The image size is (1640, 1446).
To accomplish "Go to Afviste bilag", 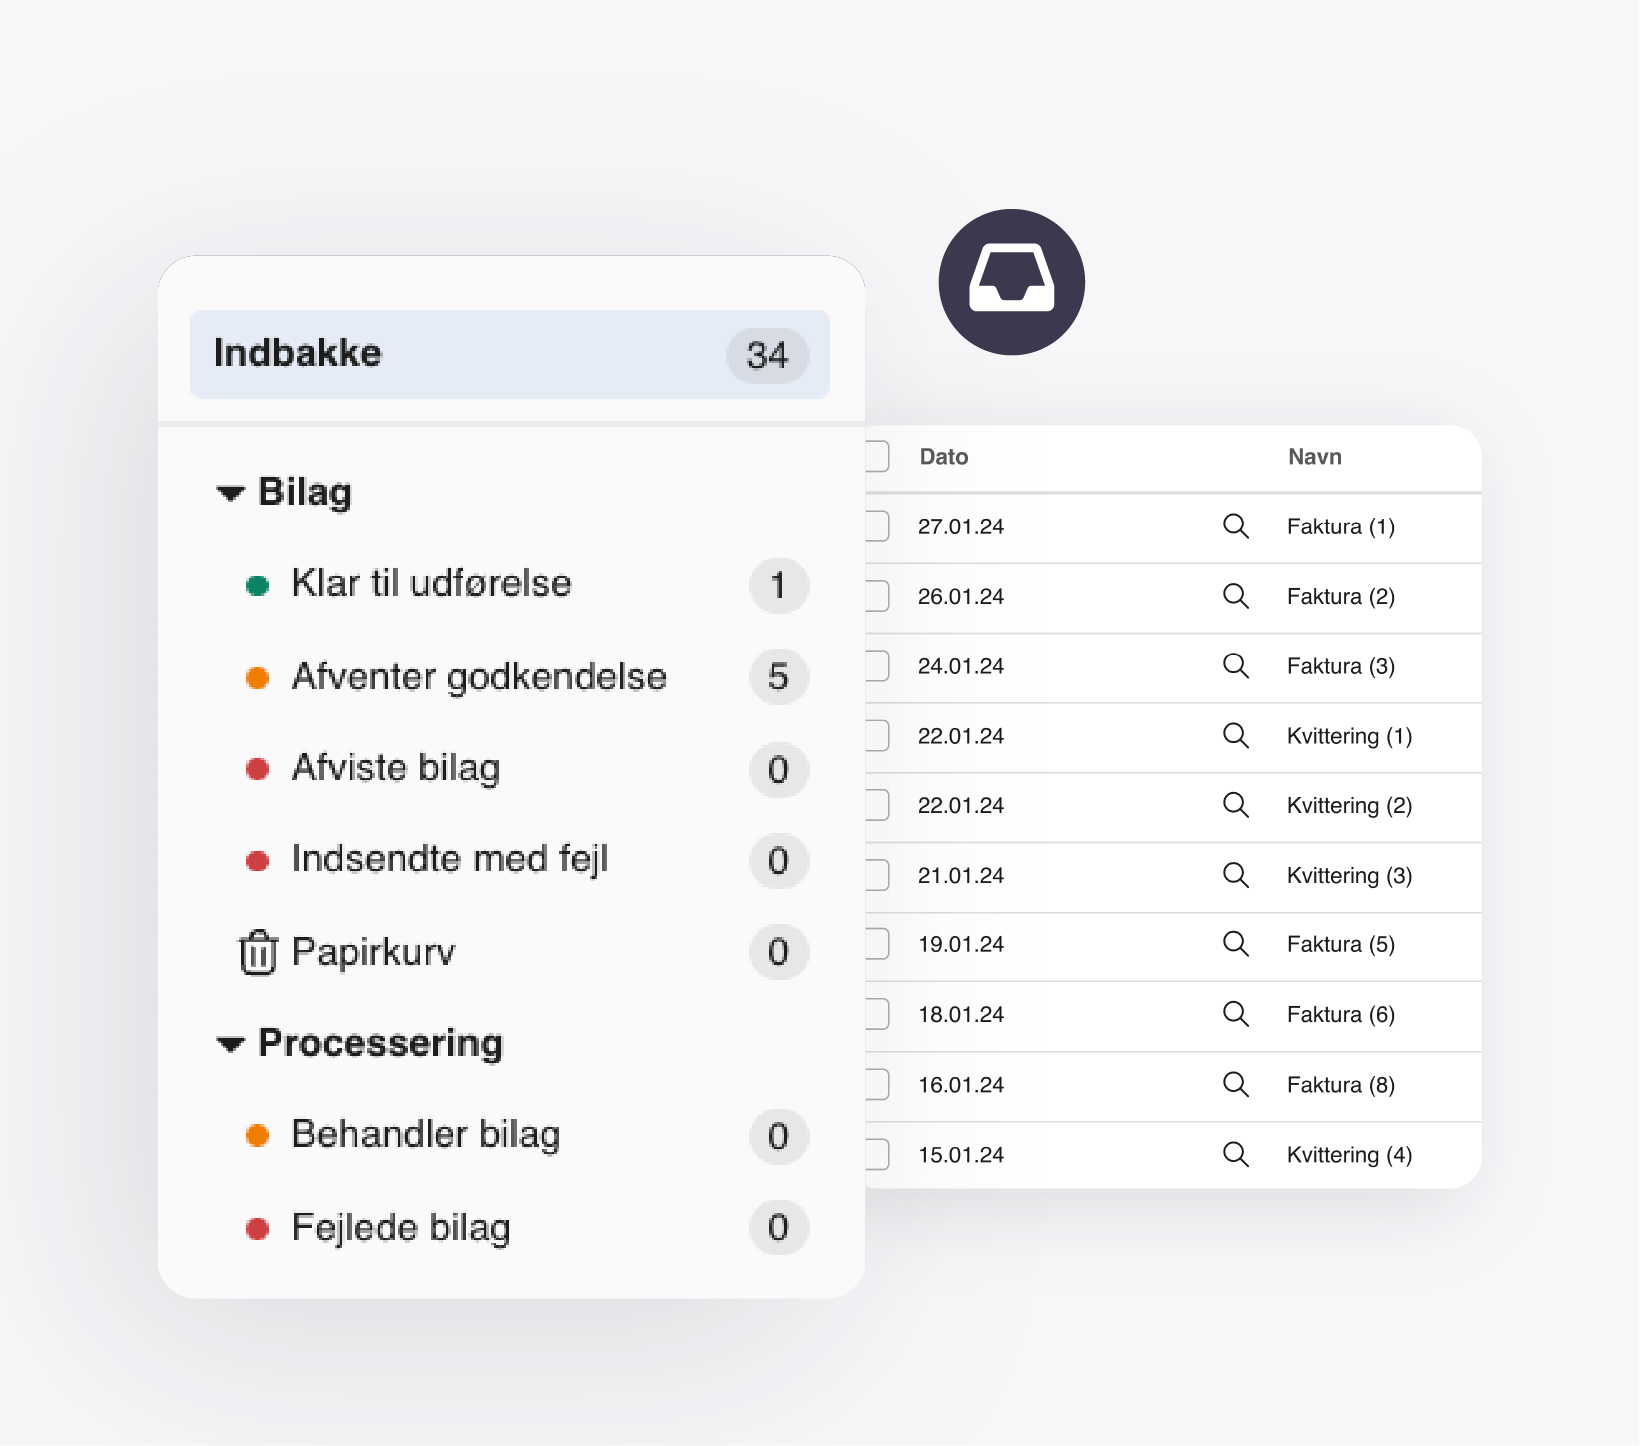I will [396, 768].
